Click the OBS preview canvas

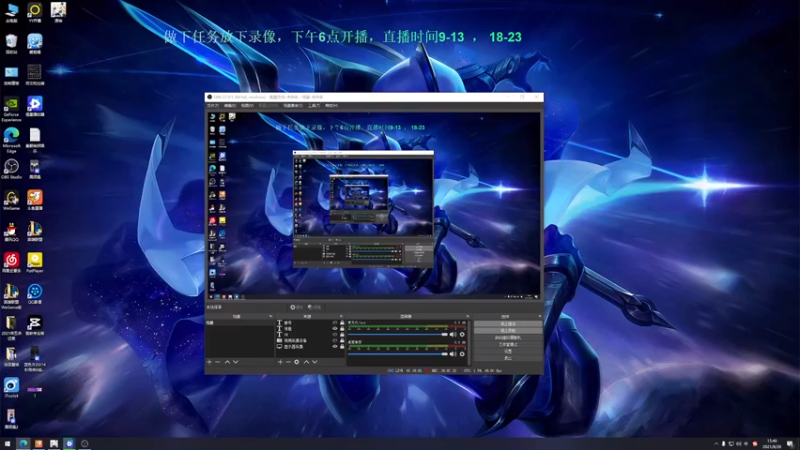coord(374,205)
